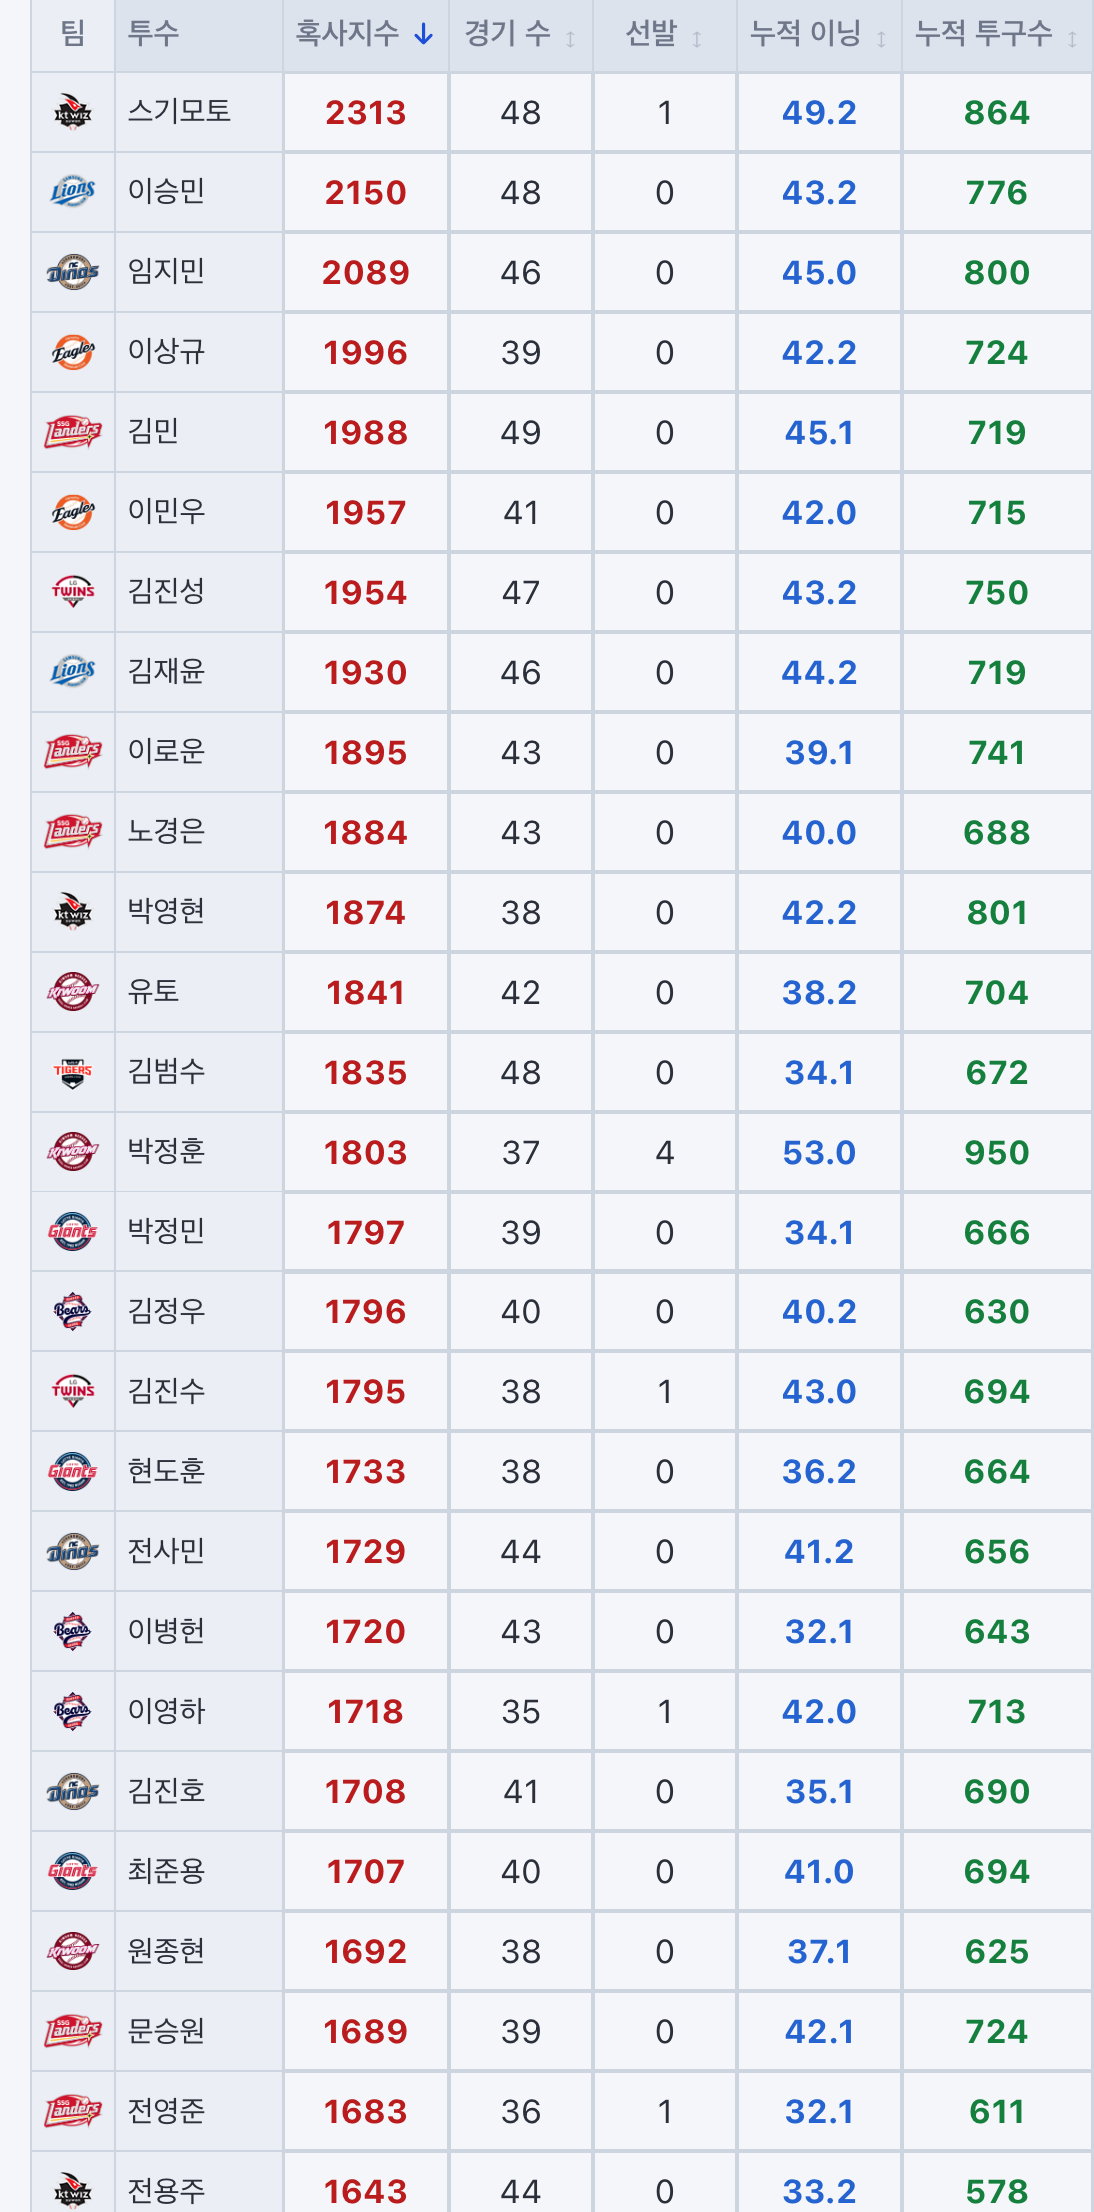Image resolution: width=1094 pixels, height=2212 pixels.
Task: Select pitcher 박정훈 in the table
Action: (x=166, y=1151)
